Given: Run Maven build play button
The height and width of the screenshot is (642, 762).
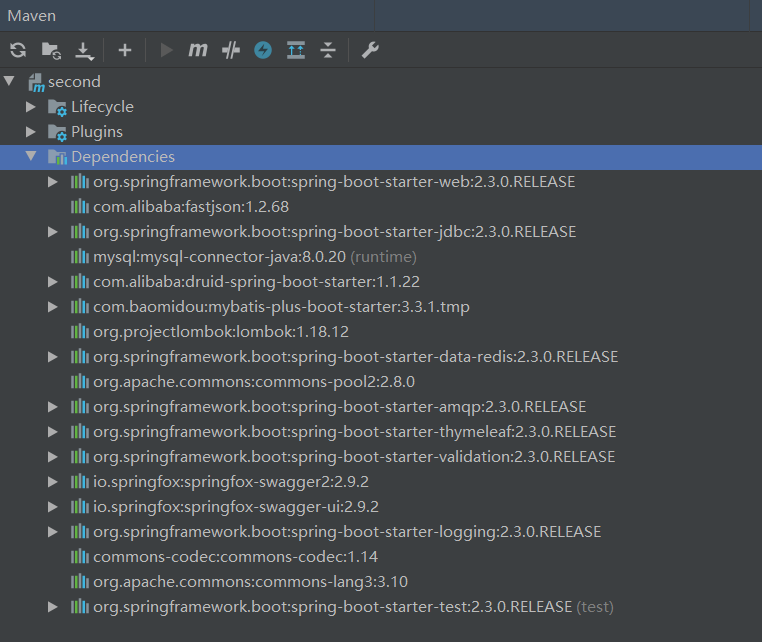Looking at the screenshot, I should (166, 50).
